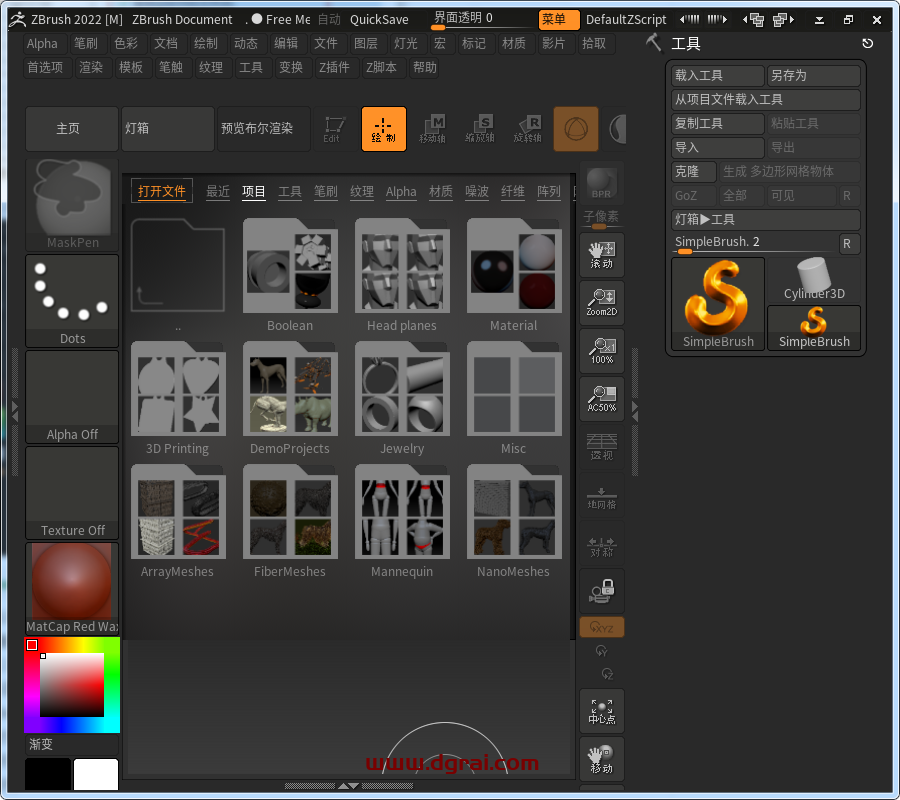Activate the 旋转轴 (Rotate) gizmo icon

pos(528,129)
